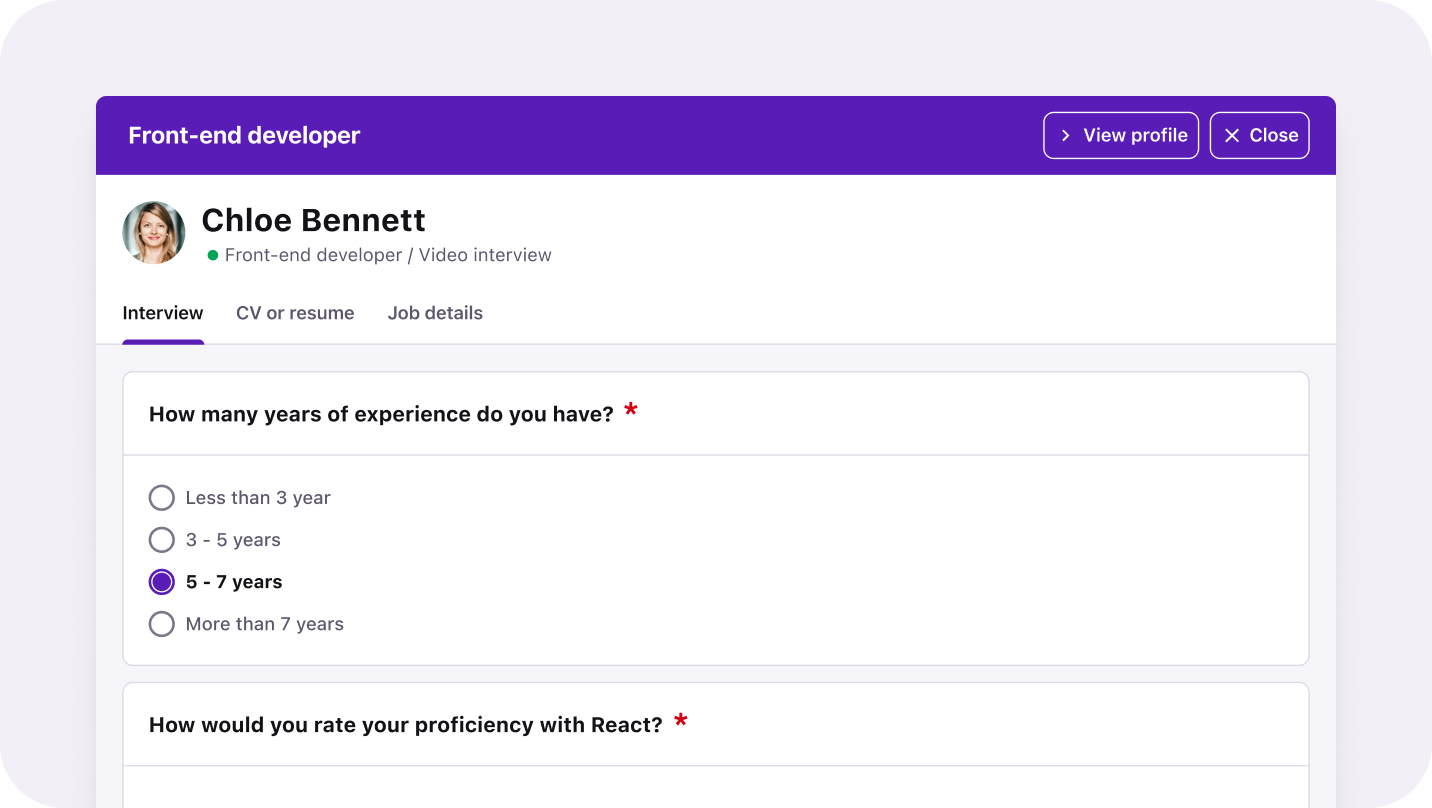Open the Job details tab

[x=435, y=313]
